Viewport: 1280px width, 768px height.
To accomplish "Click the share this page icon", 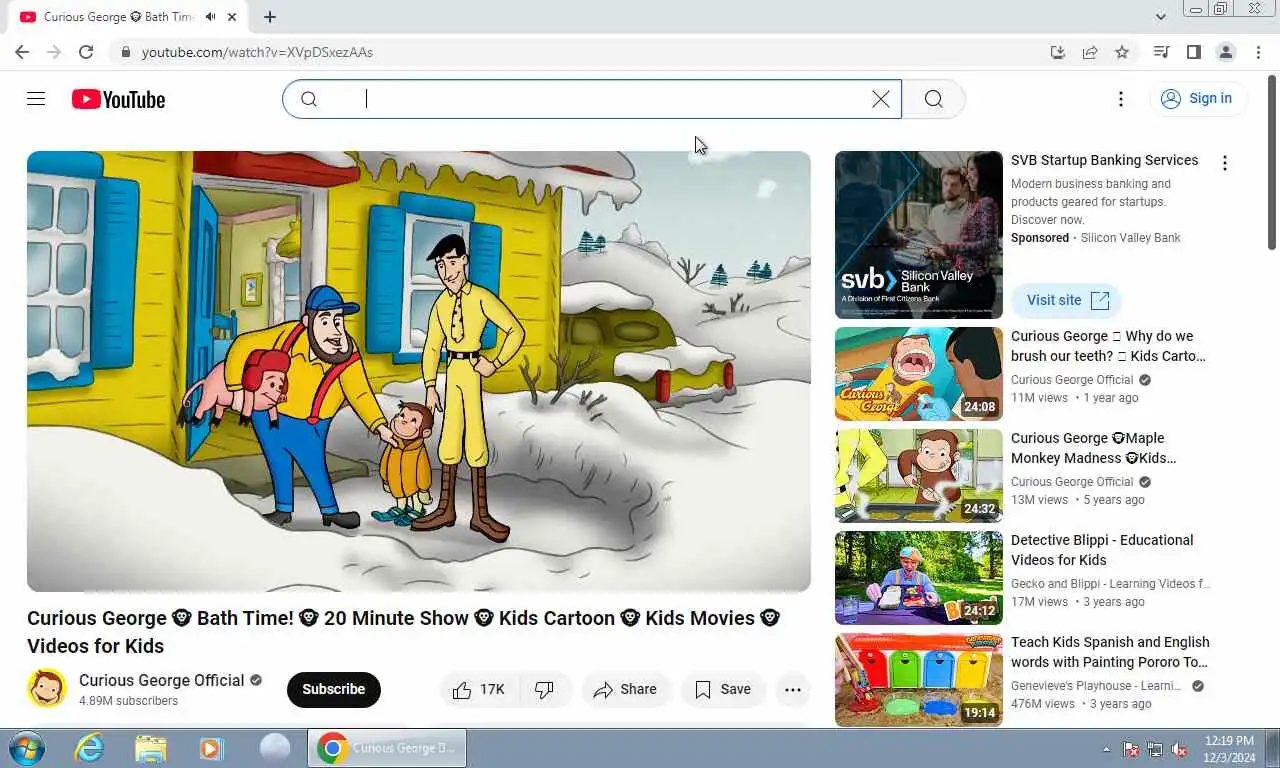I will (1090, 52).
